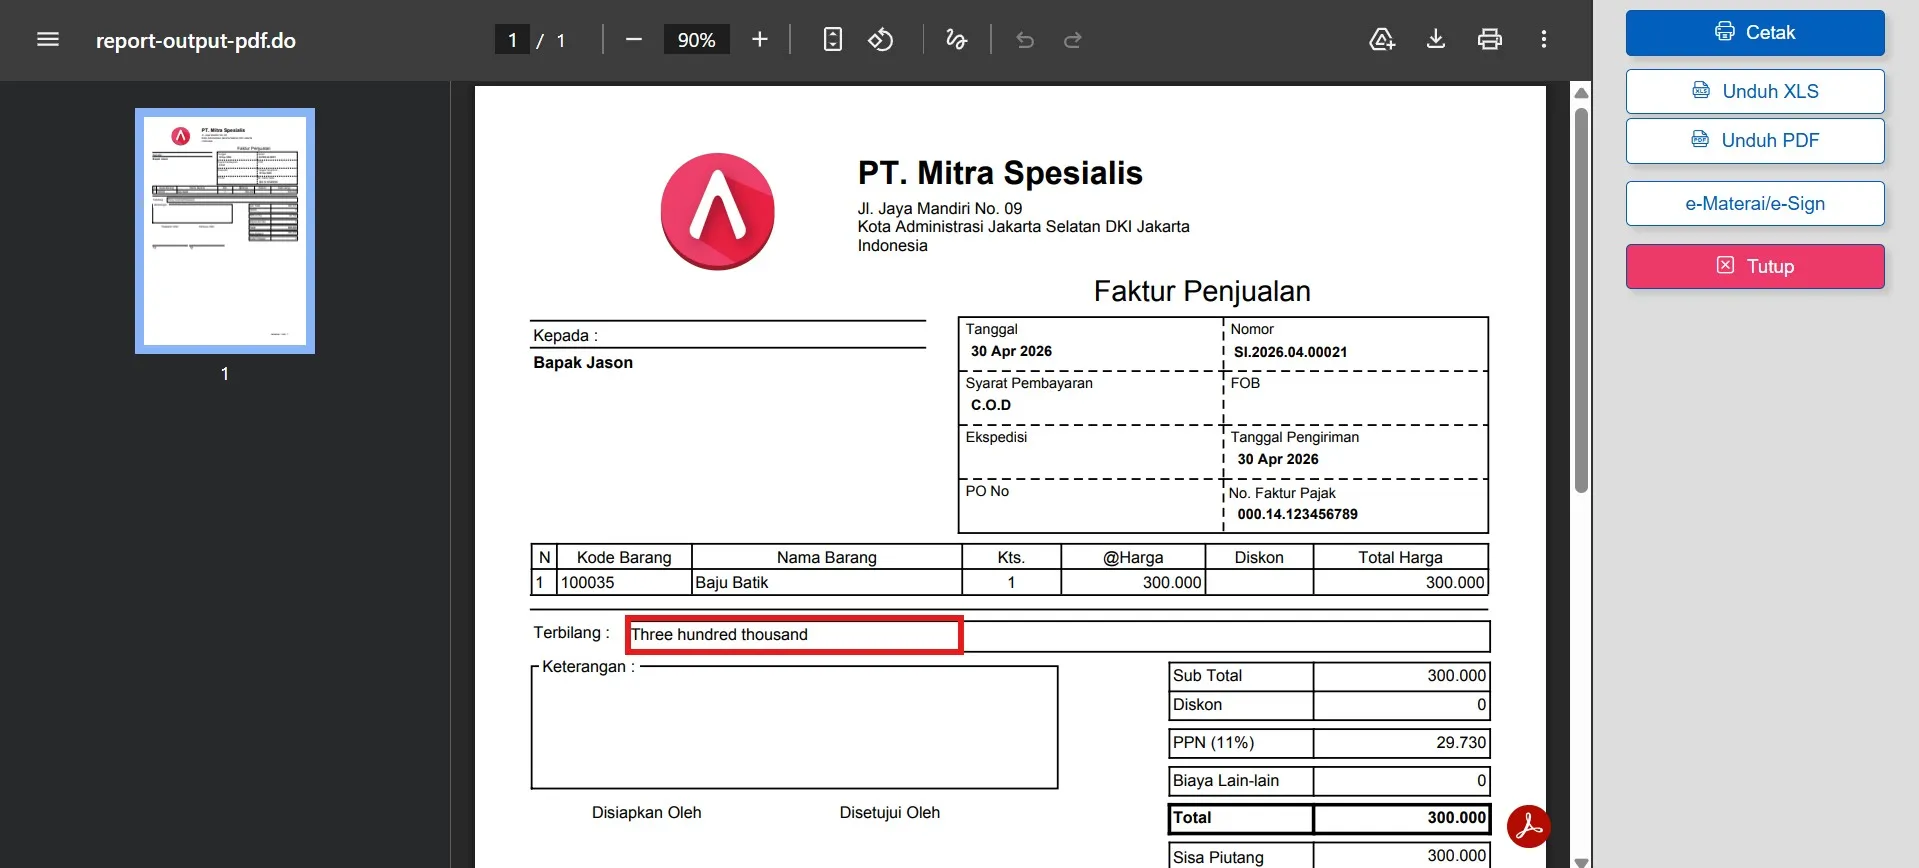The image size is (1919, 868).
Task: Click the red Adobe Acrobat floating icon
Action: tap(1529, 826)
